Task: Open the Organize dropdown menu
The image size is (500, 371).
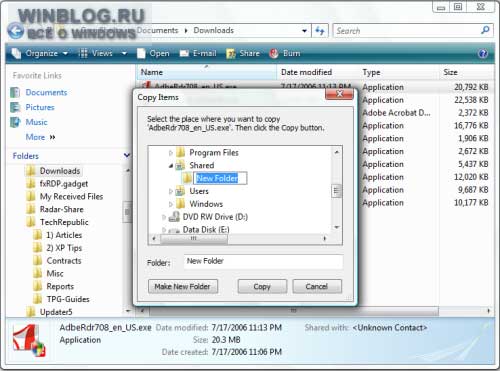Action: point(40,53)
